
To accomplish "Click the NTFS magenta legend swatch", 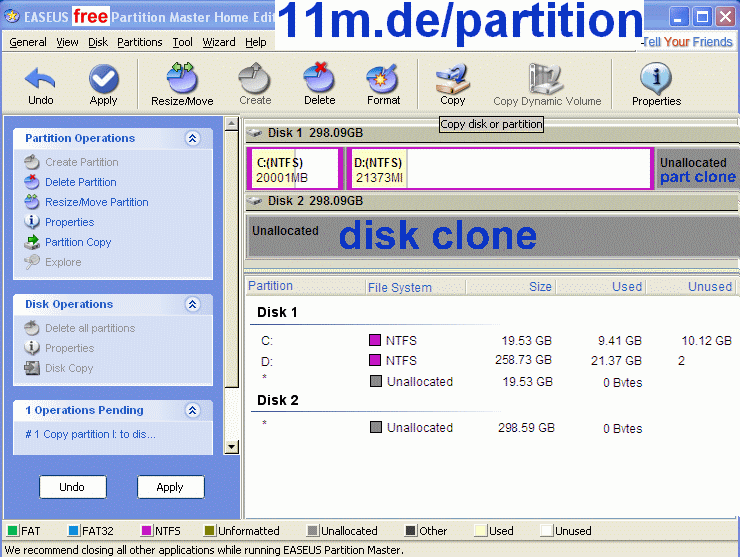I will (x=147, y=531).
